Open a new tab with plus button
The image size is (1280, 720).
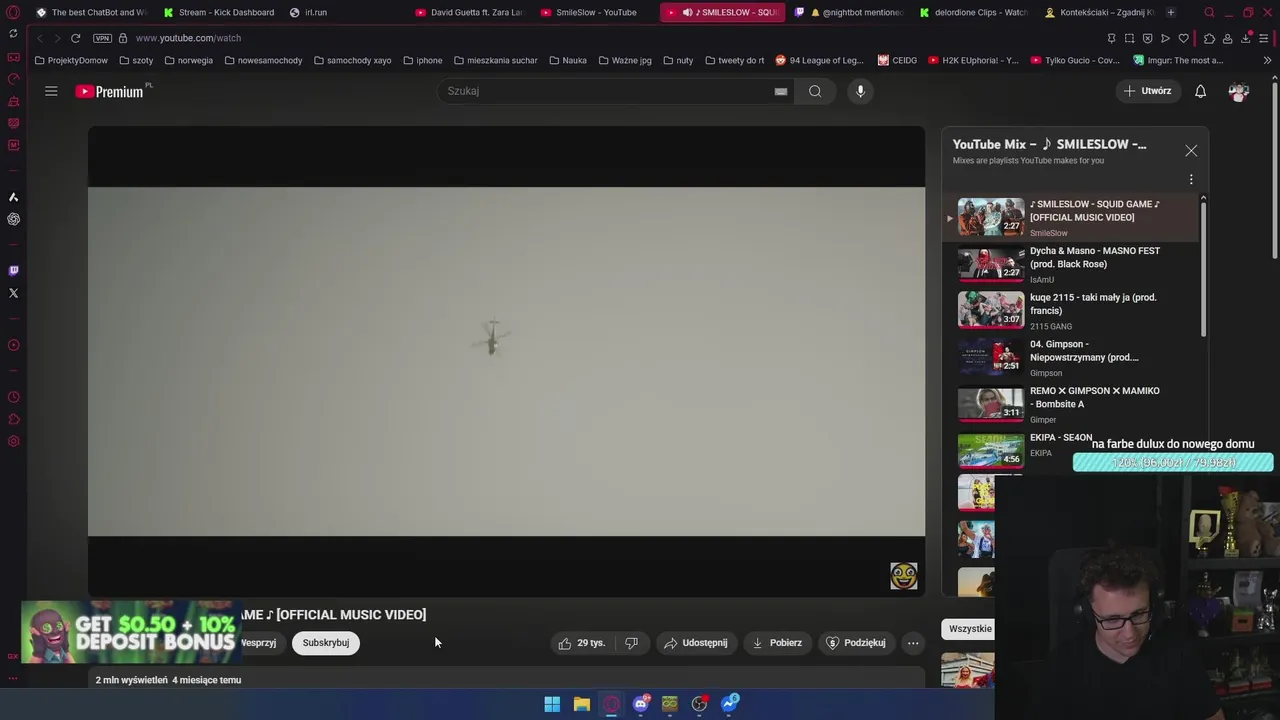[x=1170, y=12]
